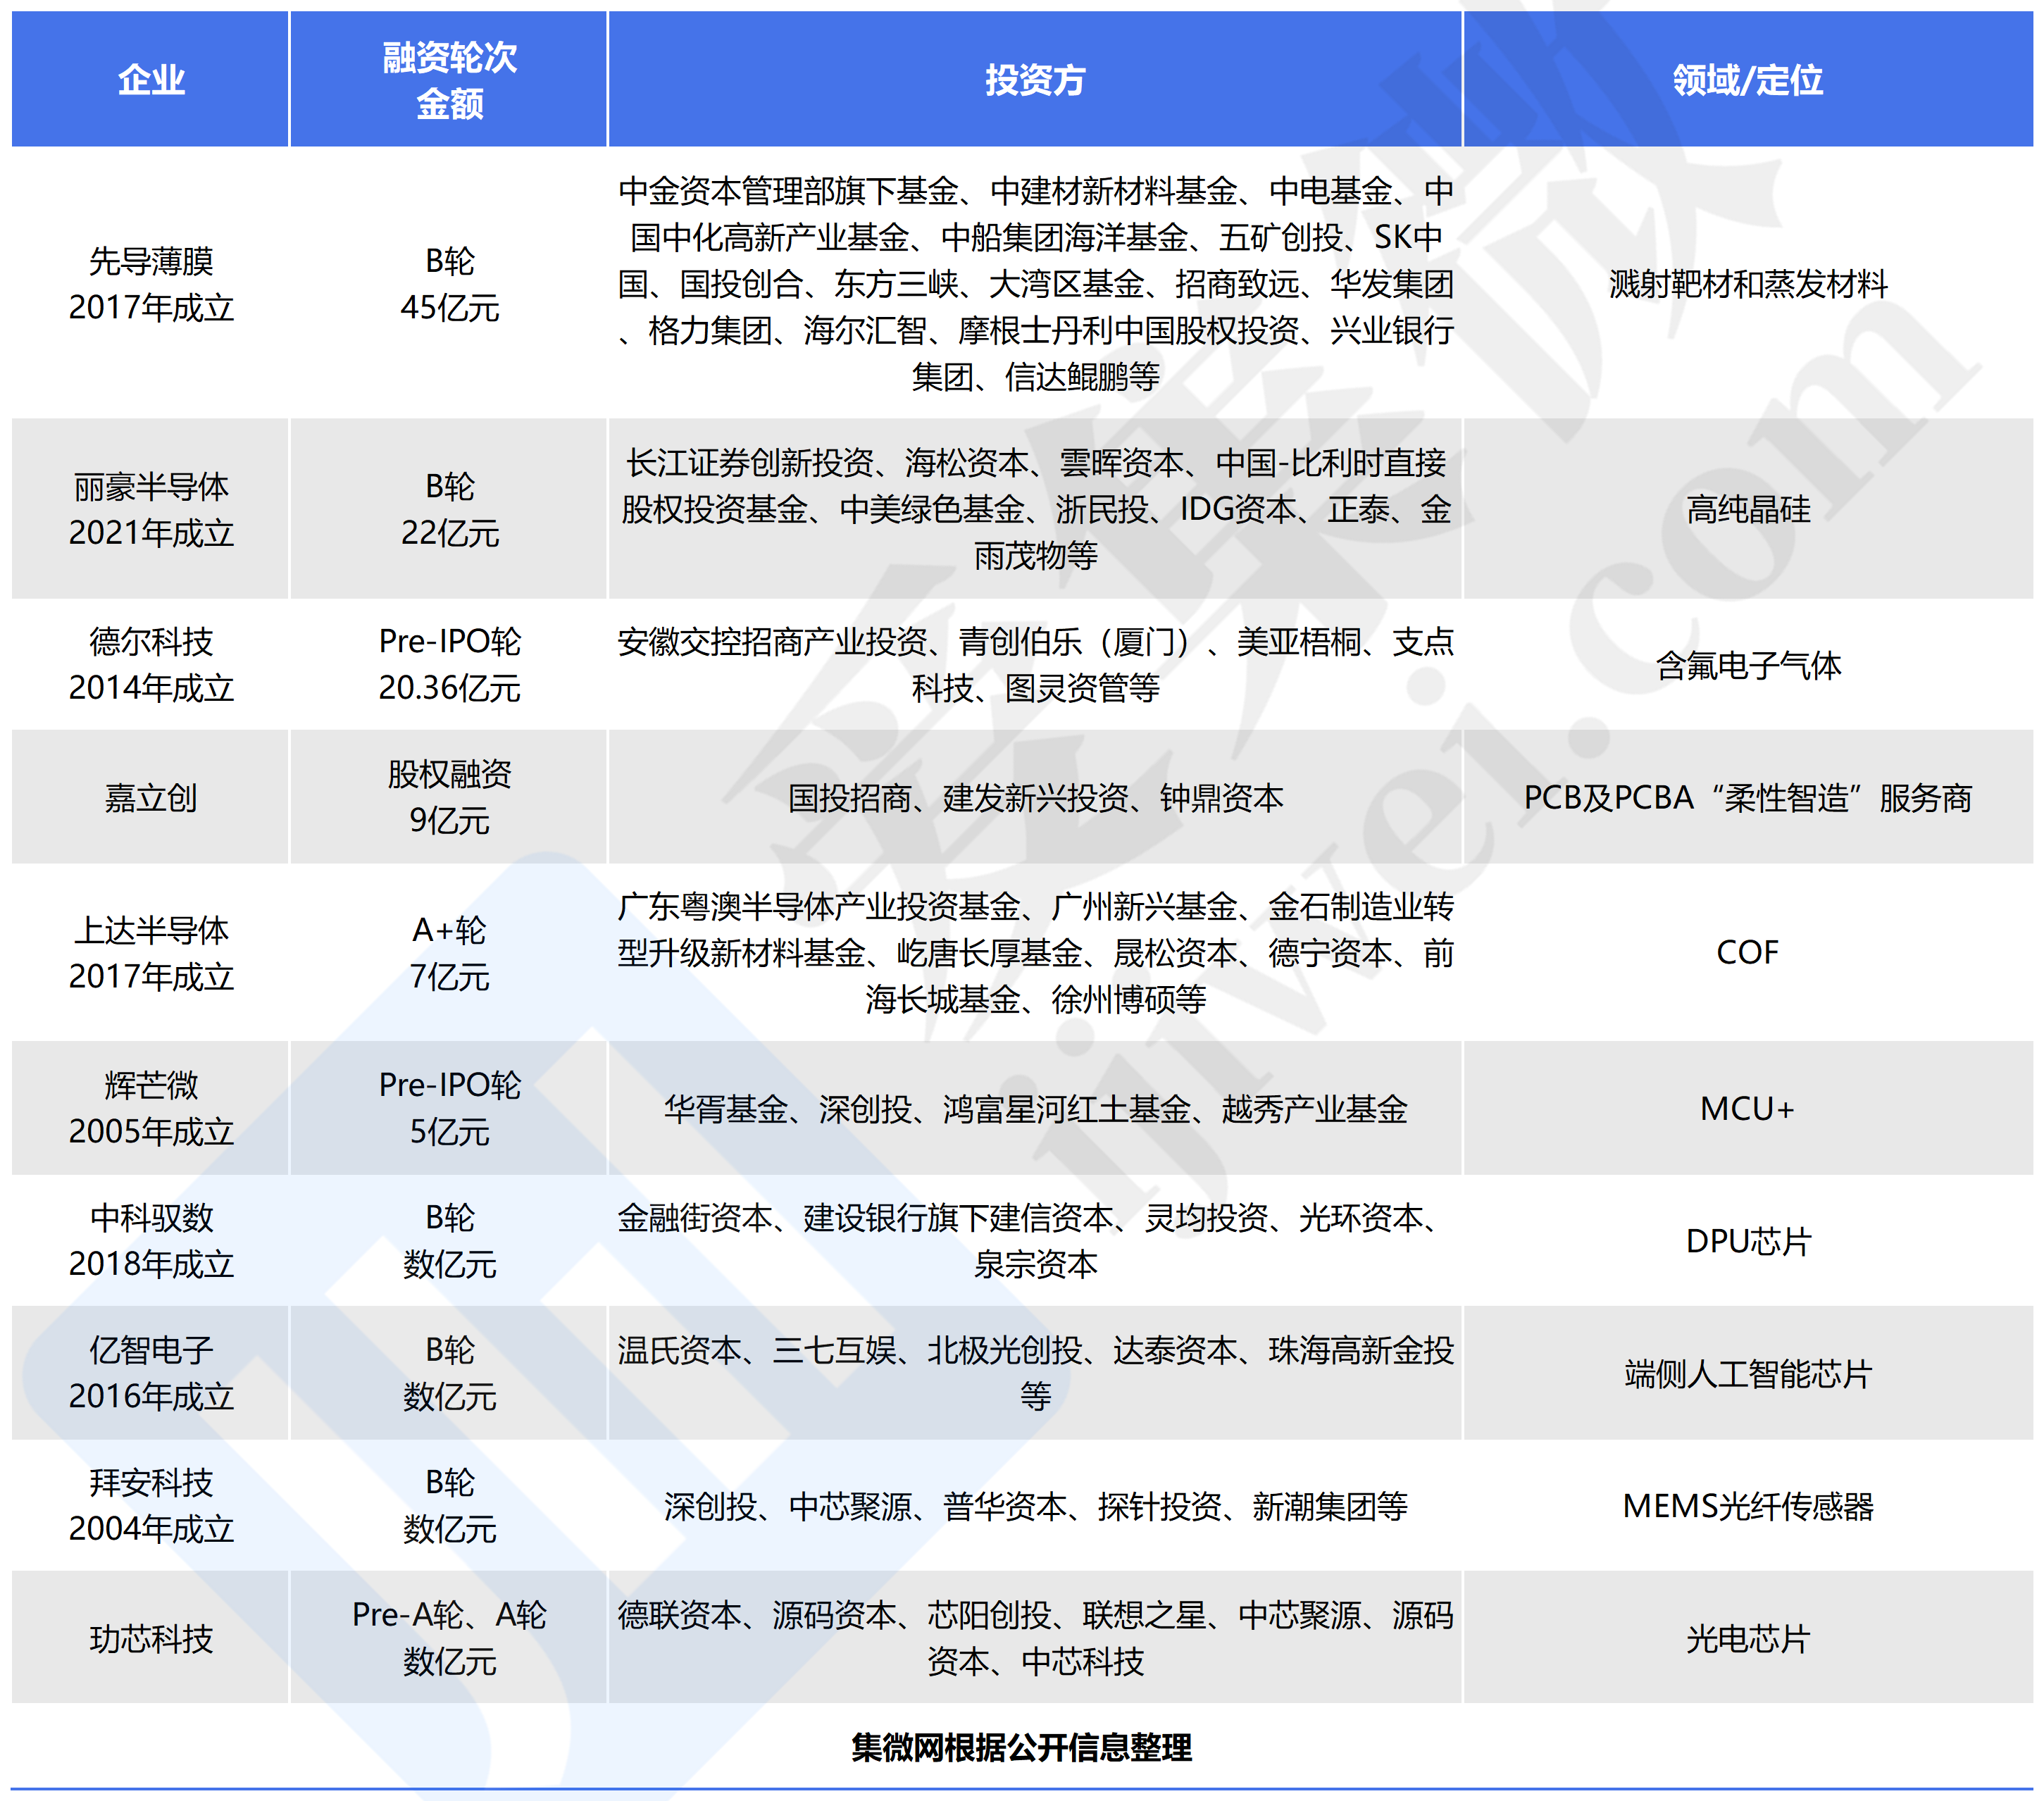Image resolution: width=2044 pixels, height=1801 pixels.
Task: Click the investor list starting with 温氏资本
Action: (1035, 1373)
